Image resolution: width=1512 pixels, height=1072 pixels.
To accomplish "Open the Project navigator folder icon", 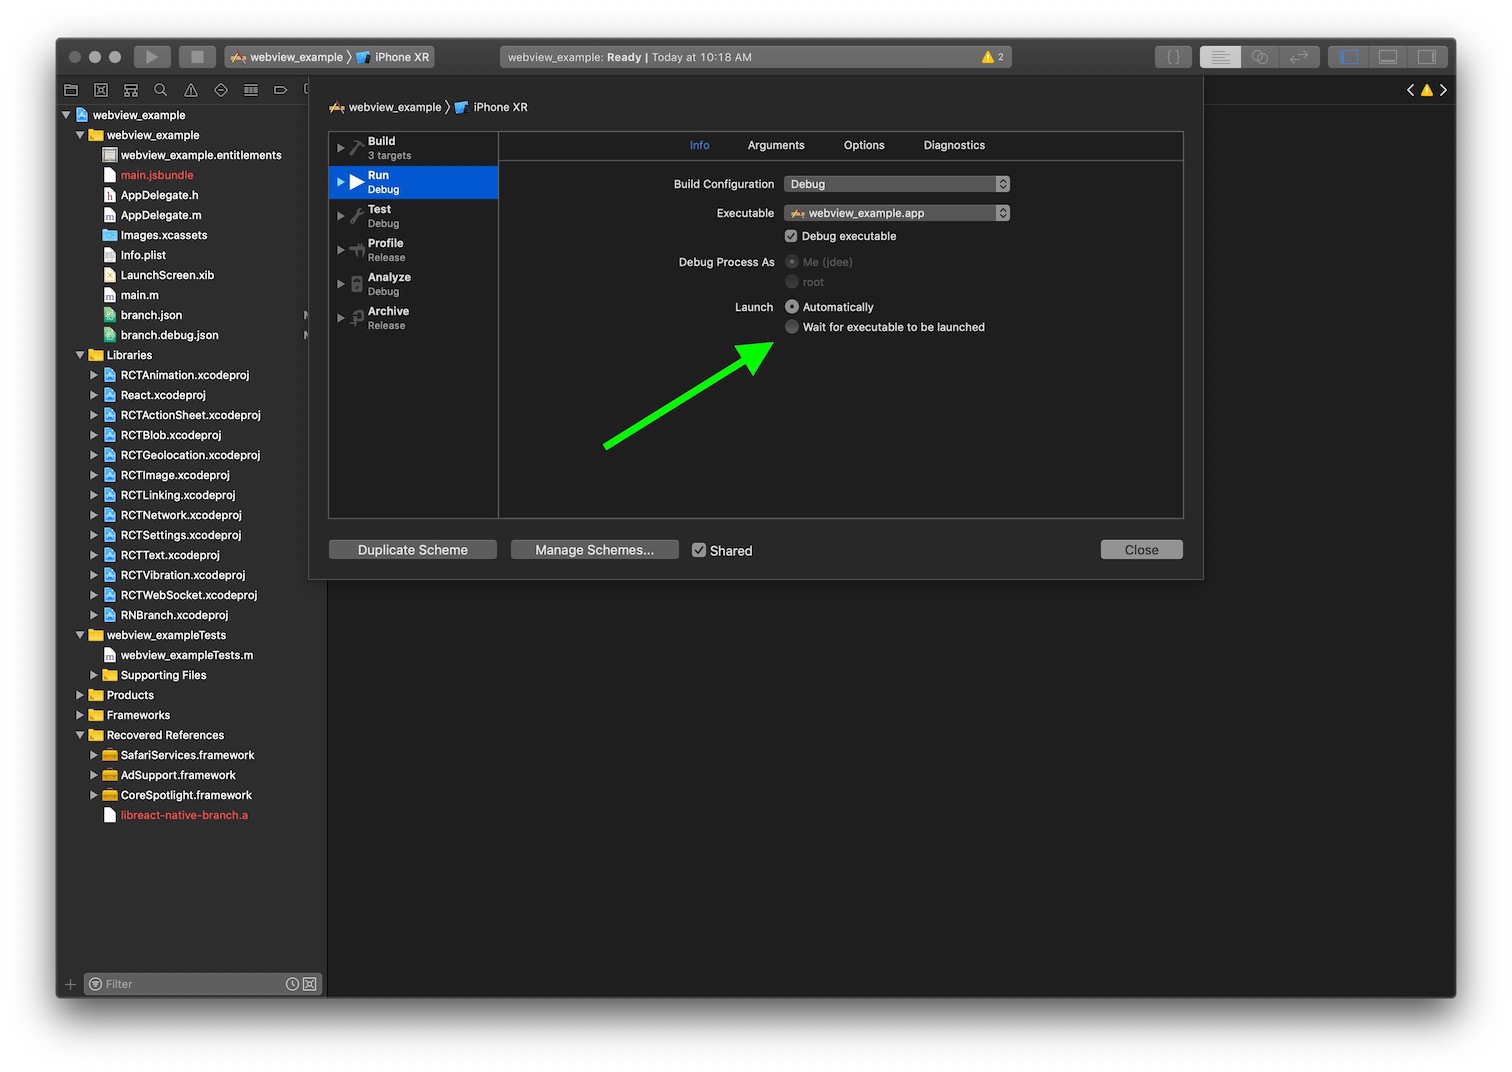I will pos(71,90).
